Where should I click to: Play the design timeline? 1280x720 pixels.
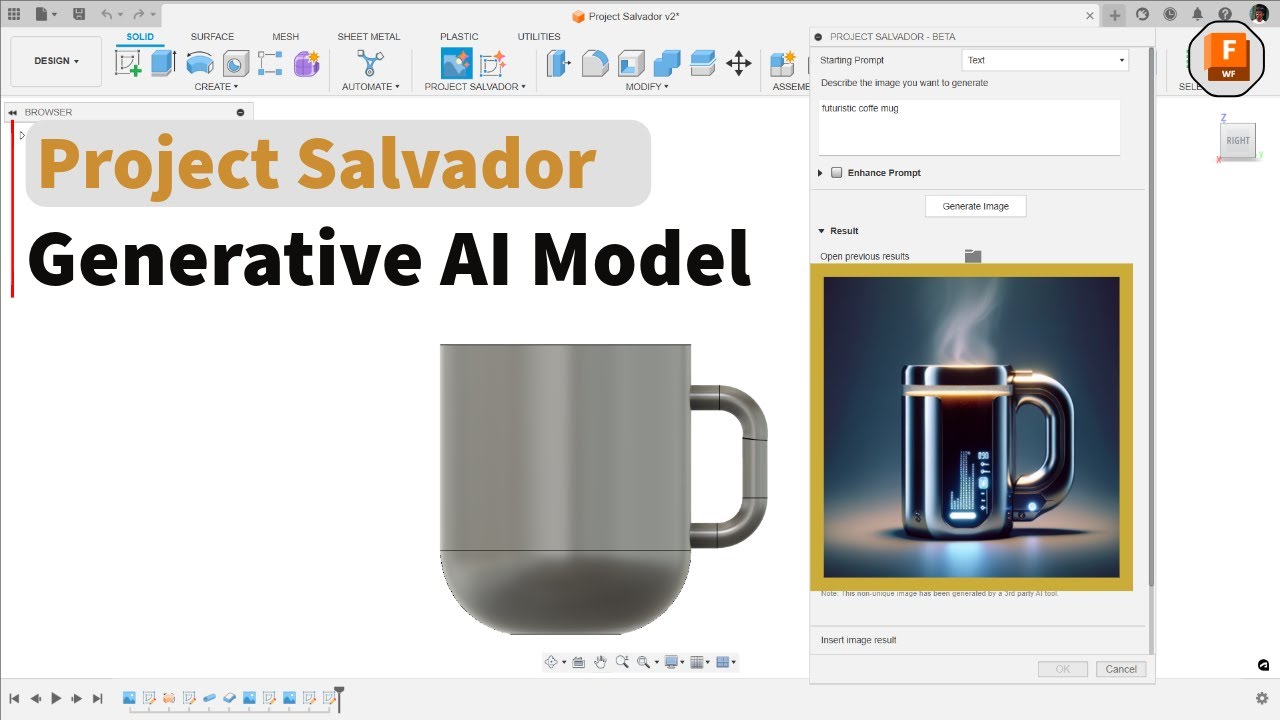(56, 699)
